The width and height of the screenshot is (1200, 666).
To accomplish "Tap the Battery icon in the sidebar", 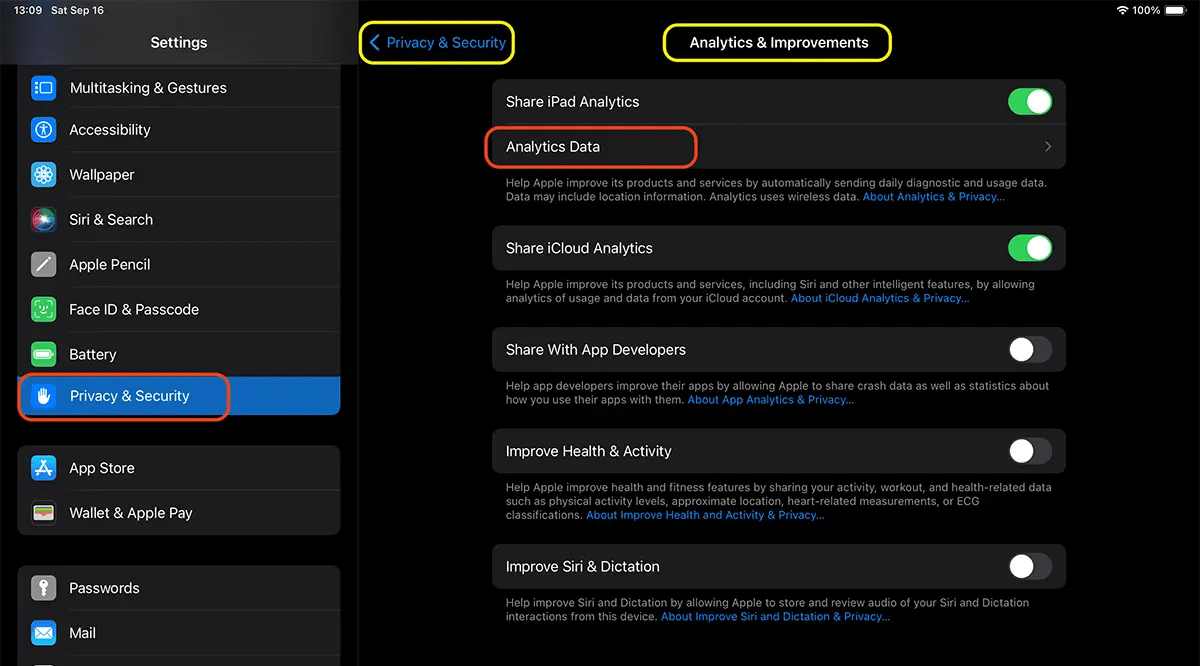I will [43, 354].
